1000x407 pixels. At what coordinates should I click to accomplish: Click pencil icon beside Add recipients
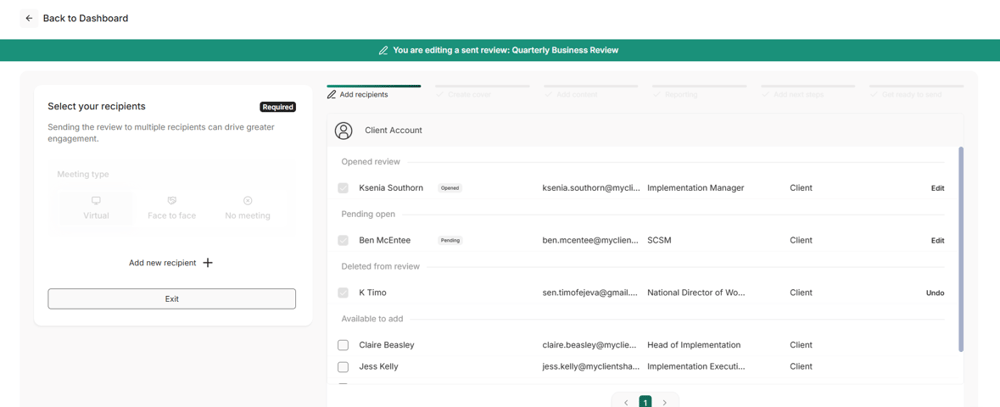click(x=331, y=94)
